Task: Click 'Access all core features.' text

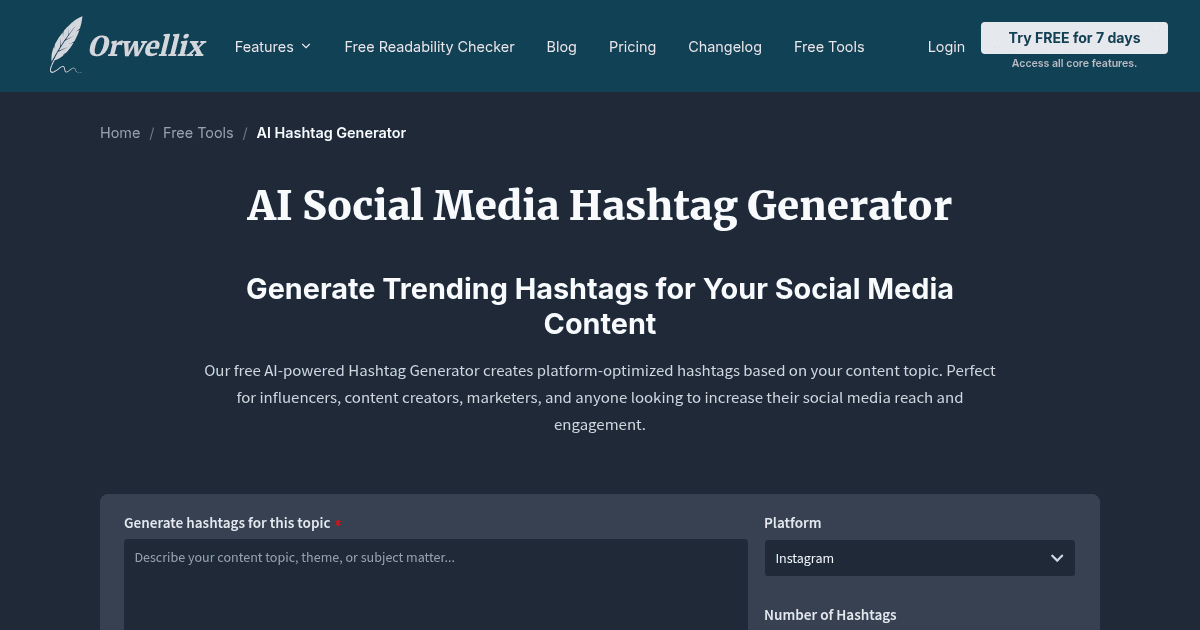Action: pyautogui.click(x=1074, y=63)
